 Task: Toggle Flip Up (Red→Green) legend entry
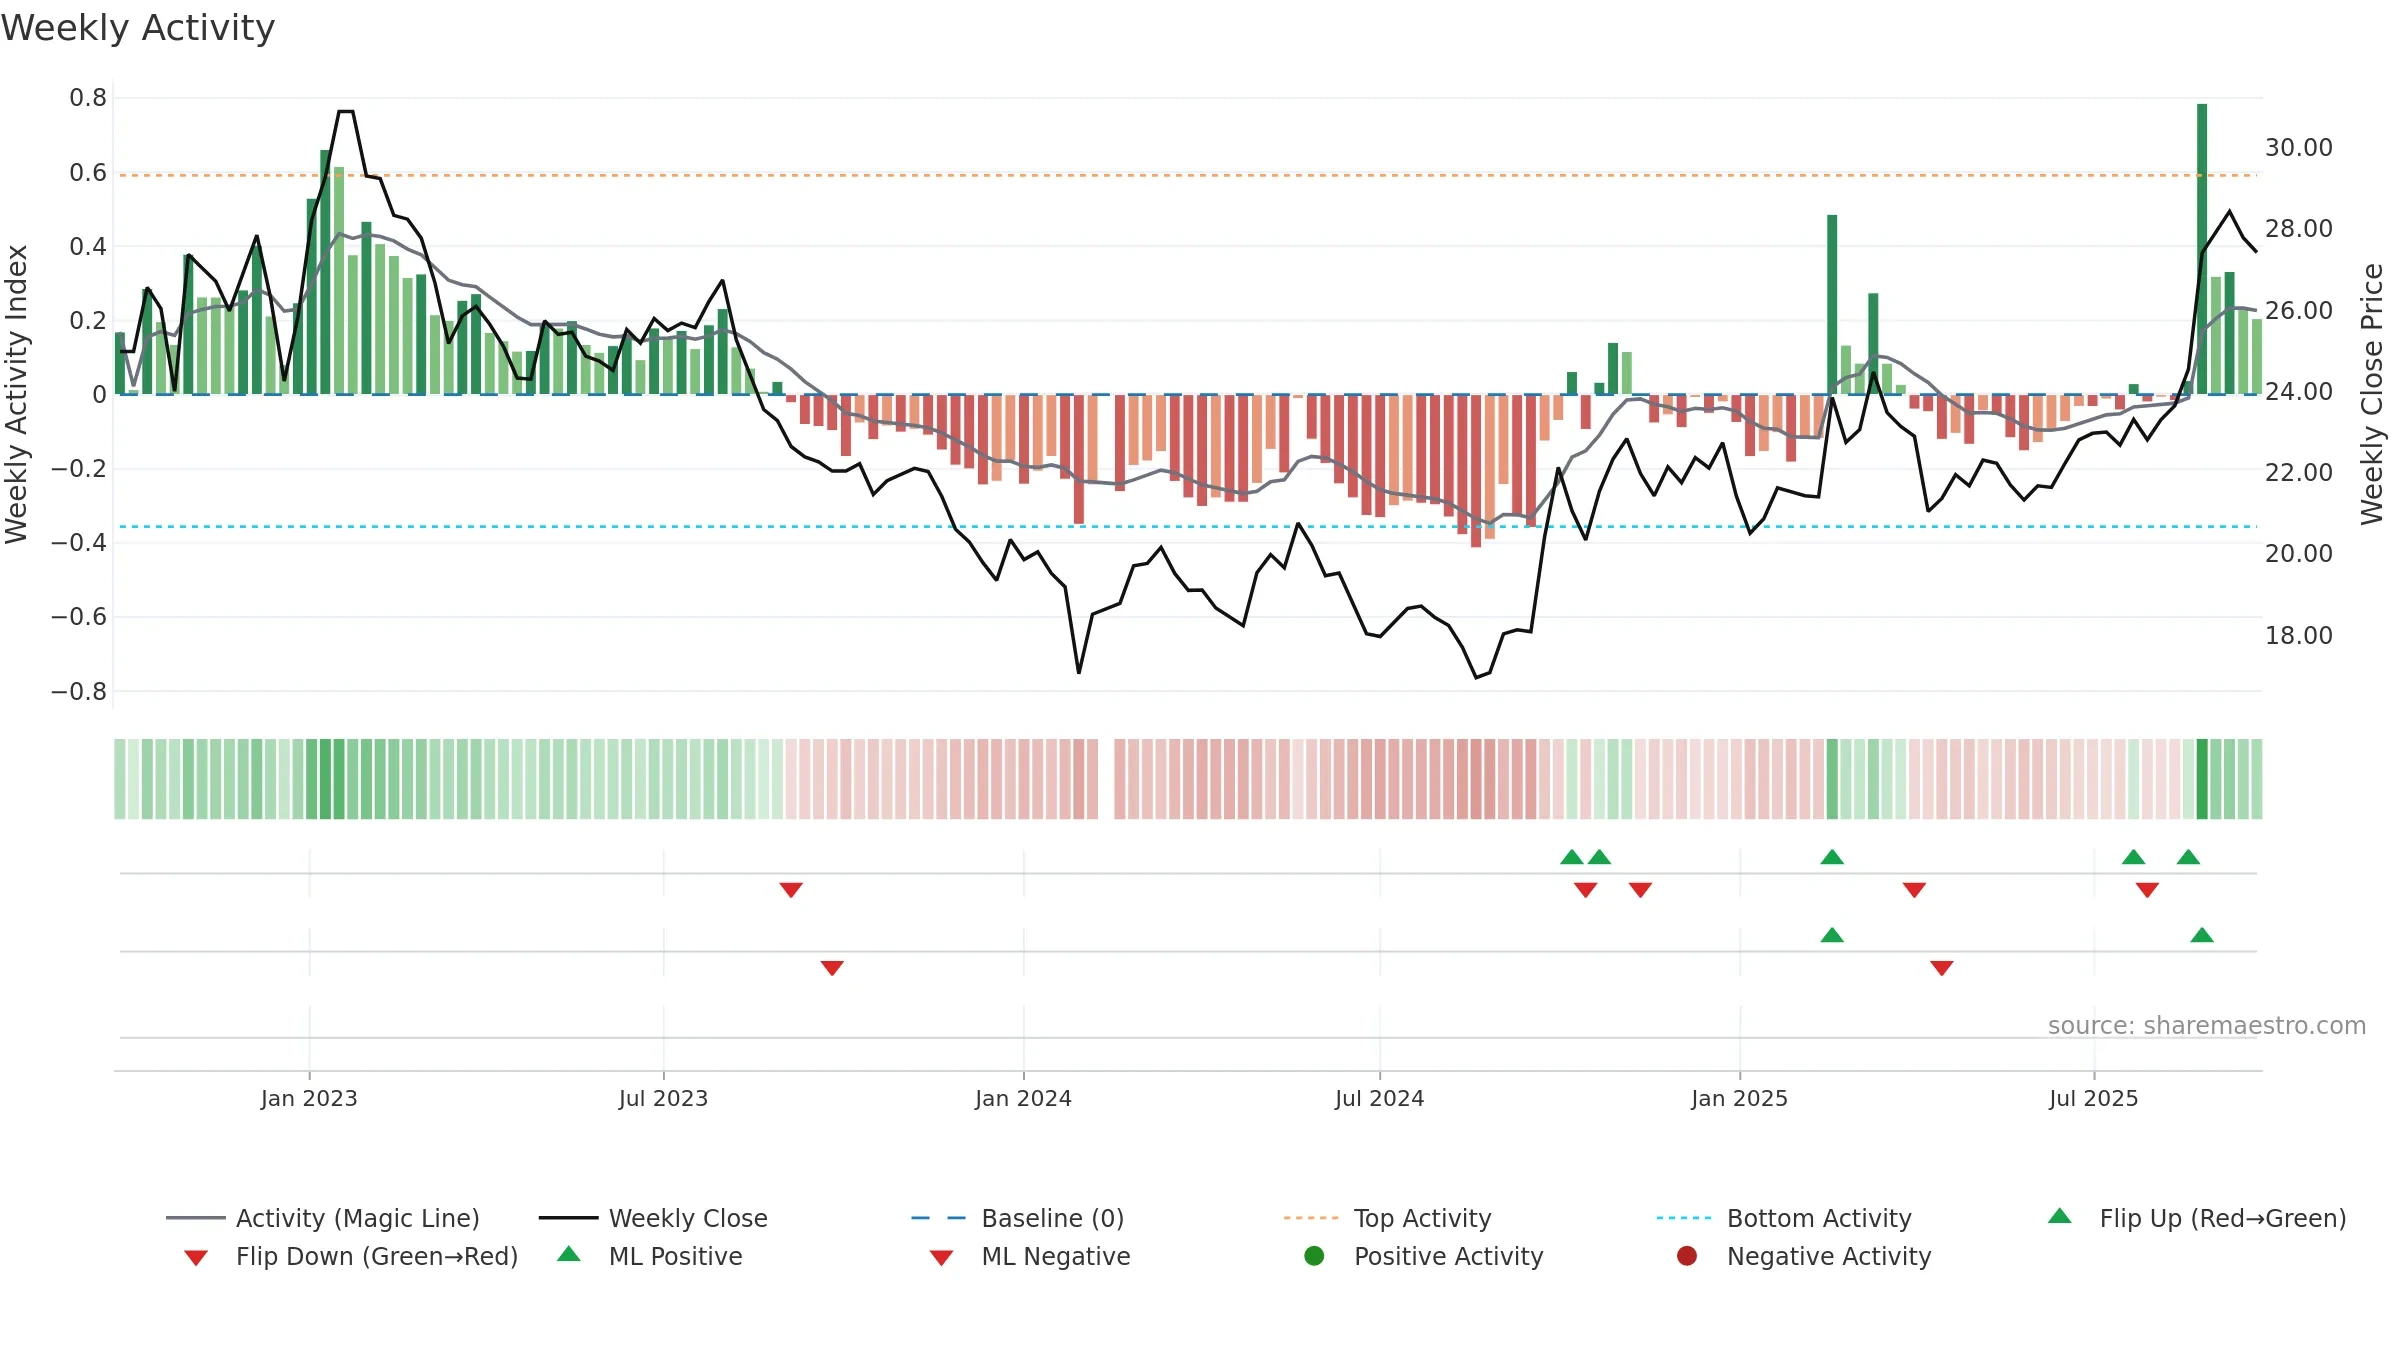2197,1218
